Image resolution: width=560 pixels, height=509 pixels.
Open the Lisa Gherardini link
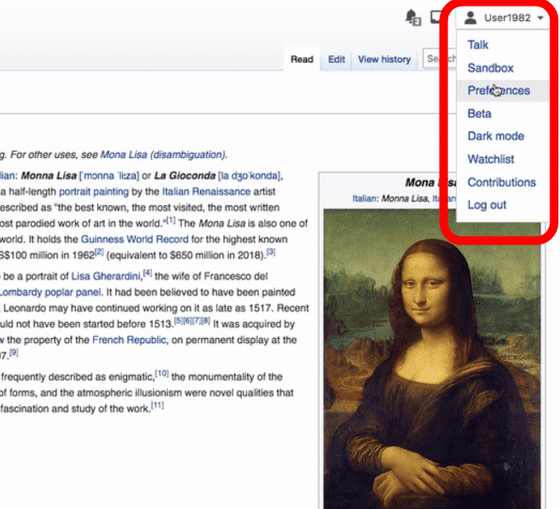coord(106,276)
